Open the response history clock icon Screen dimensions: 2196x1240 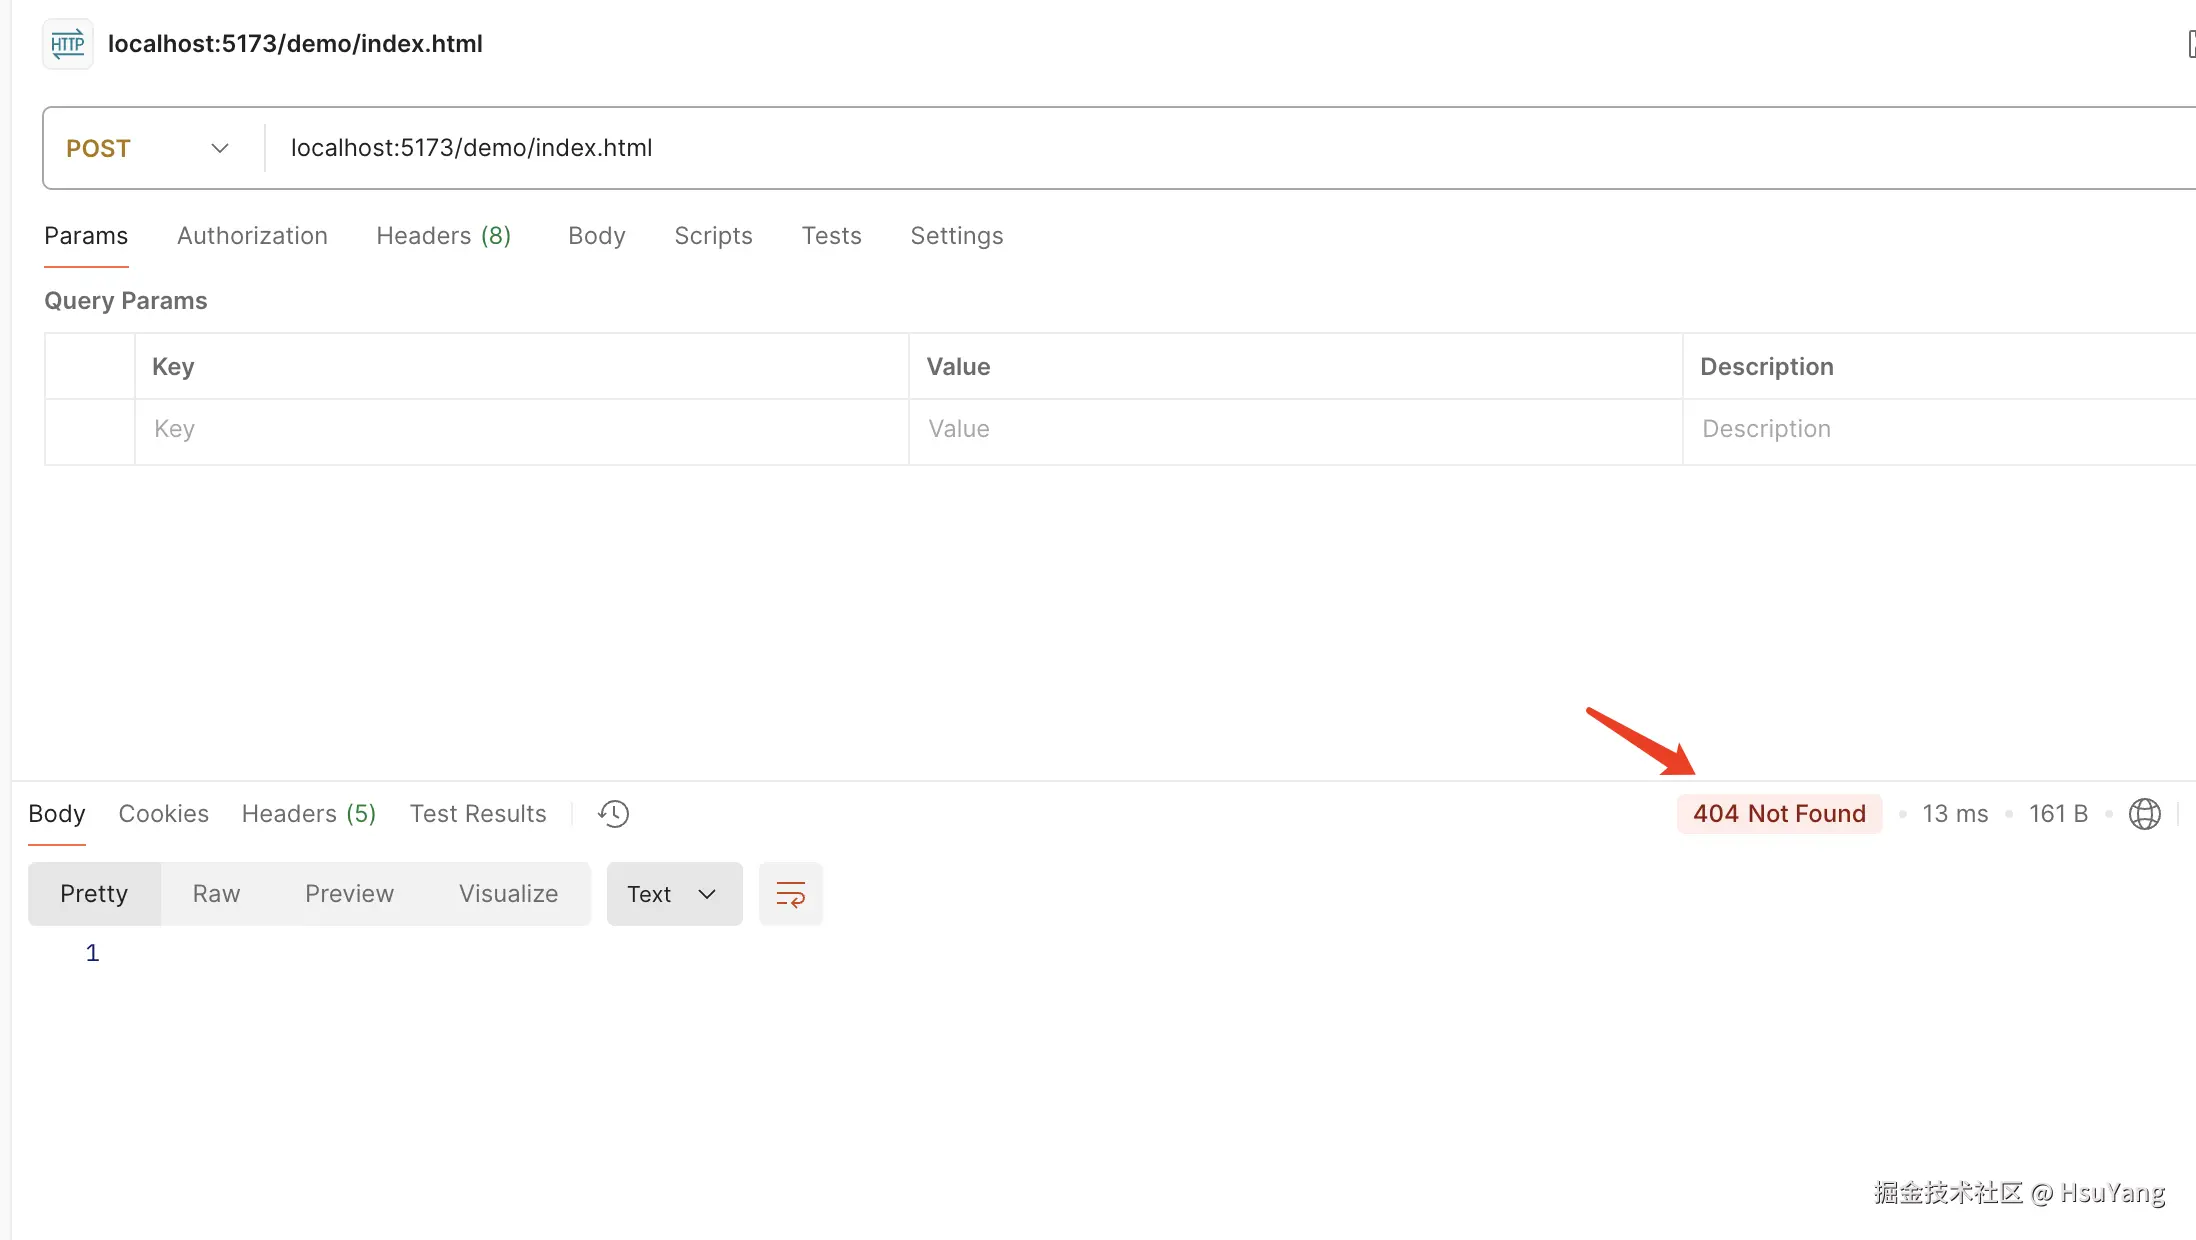point(613,814)
